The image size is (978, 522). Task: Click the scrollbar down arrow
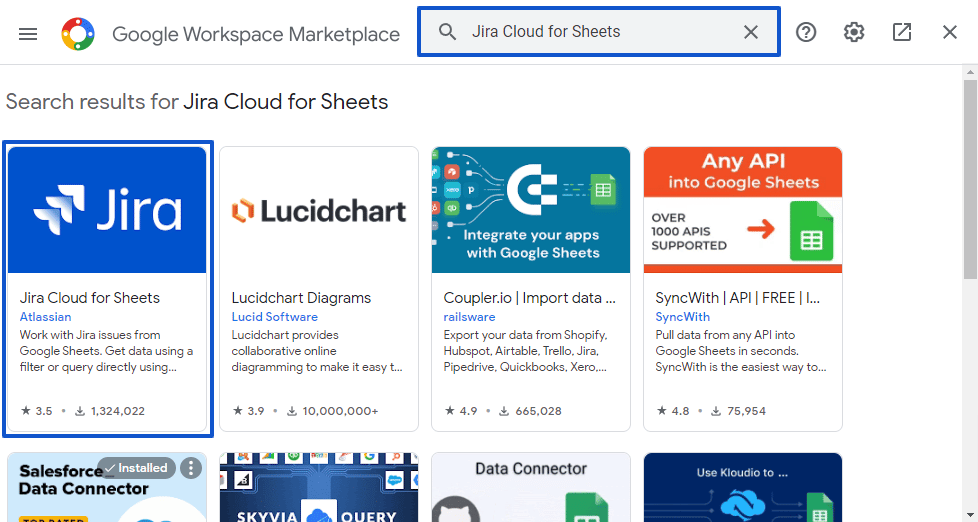coord(971,515)
